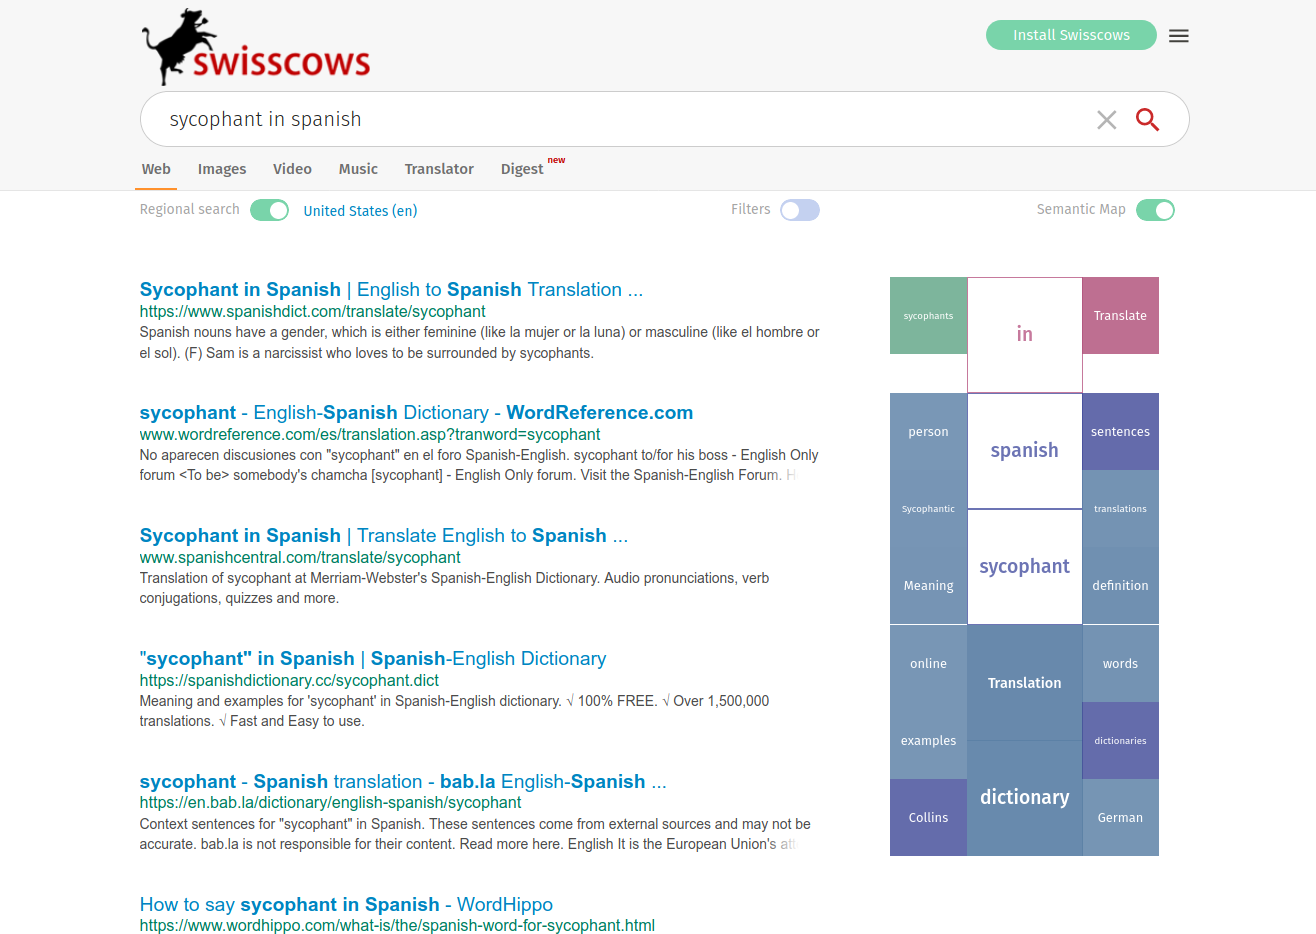Click the en.bab.la URL
This screenshot has height=934, width=1316.
(330, 803)
